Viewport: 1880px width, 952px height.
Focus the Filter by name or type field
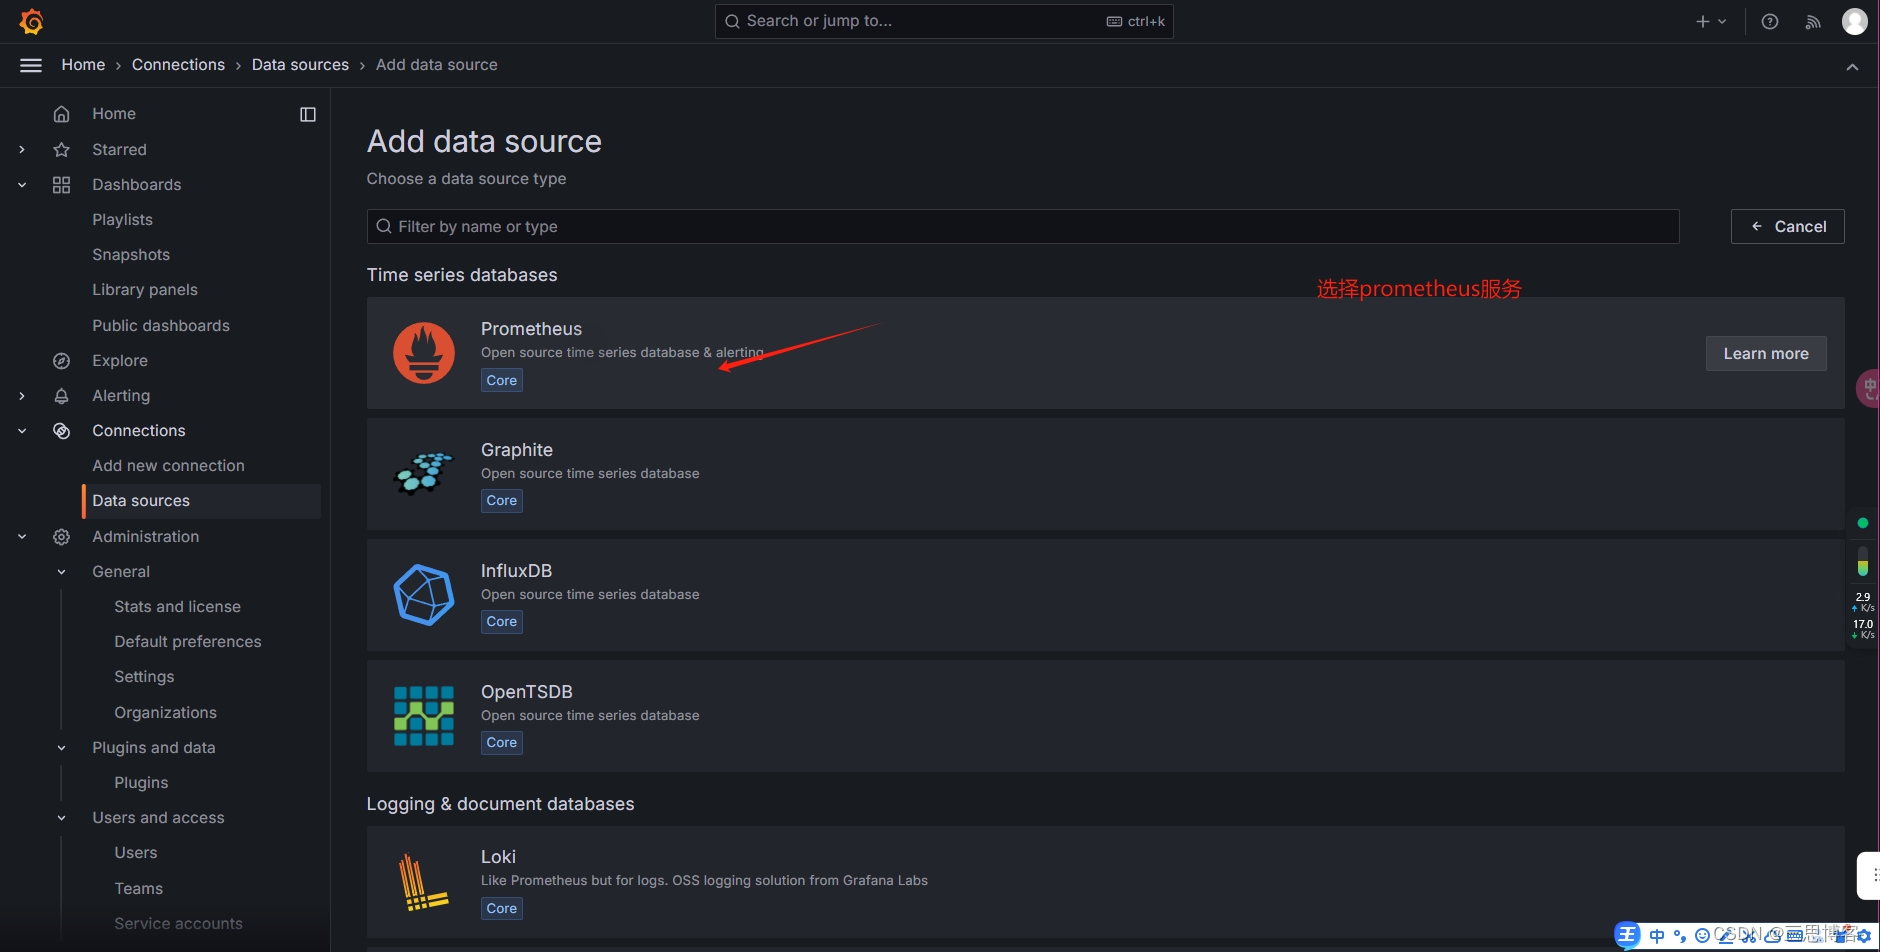[x=1022, y=227]
